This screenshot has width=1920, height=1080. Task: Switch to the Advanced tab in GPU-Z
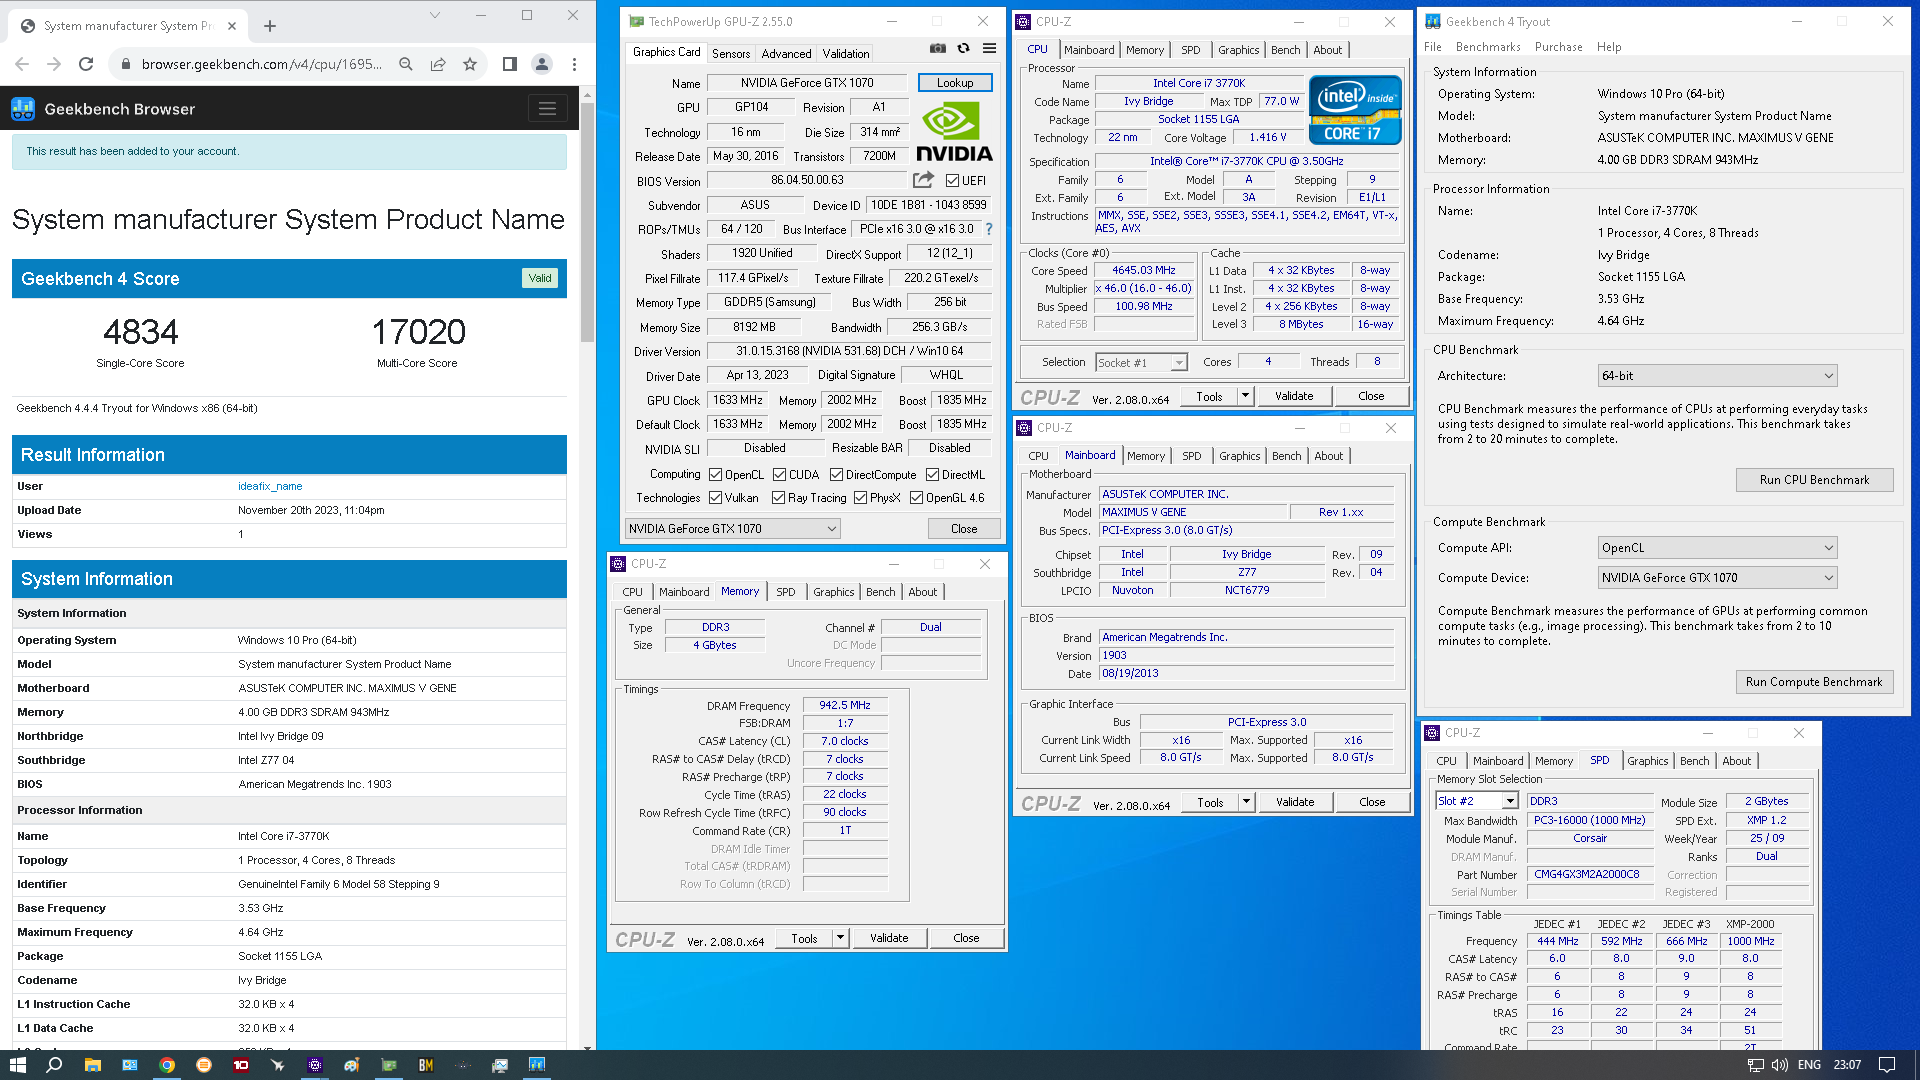click(786, 54)
